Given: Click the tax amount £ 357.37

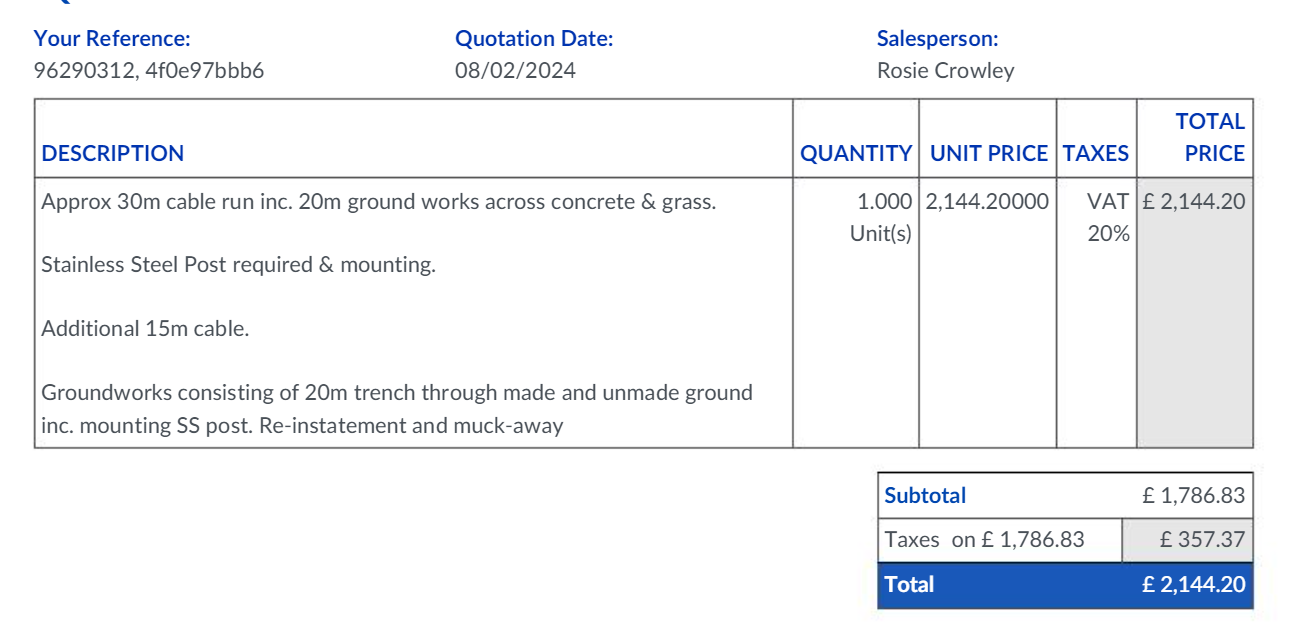Looking at the screenshot, I should (1202, 540).
